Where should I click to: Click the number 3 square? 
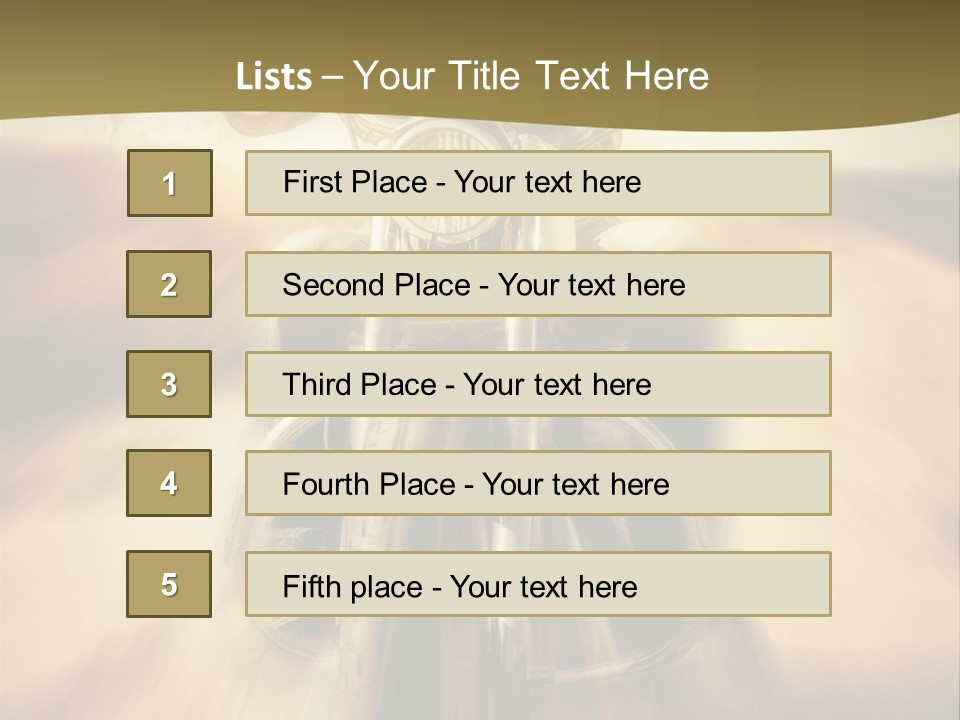[169, 384]
